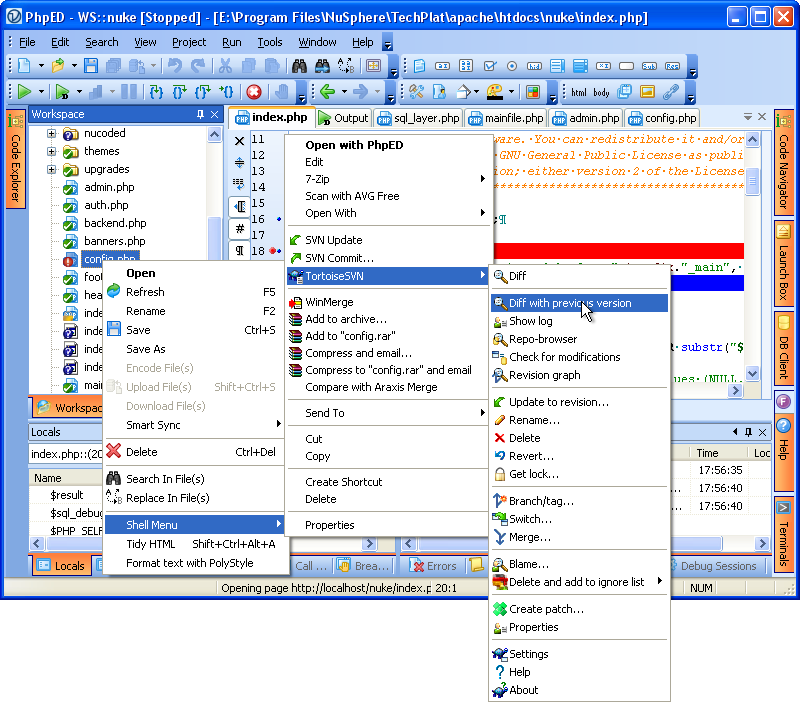Choose Format text with PolyStyle
This screenshot has width=800, height=707.
[x=194, y=563]
